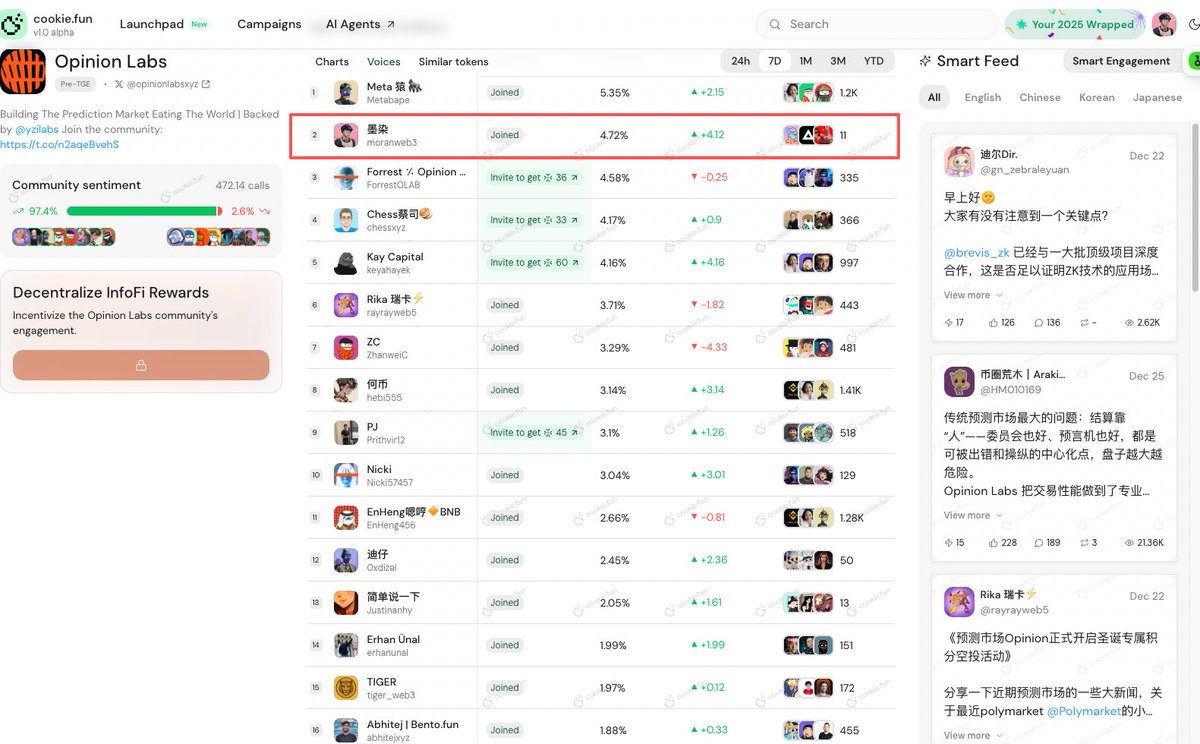1200x744 pixels.
Task: Open Kay Capital keyahayek avatar
Action: point(346,263)
